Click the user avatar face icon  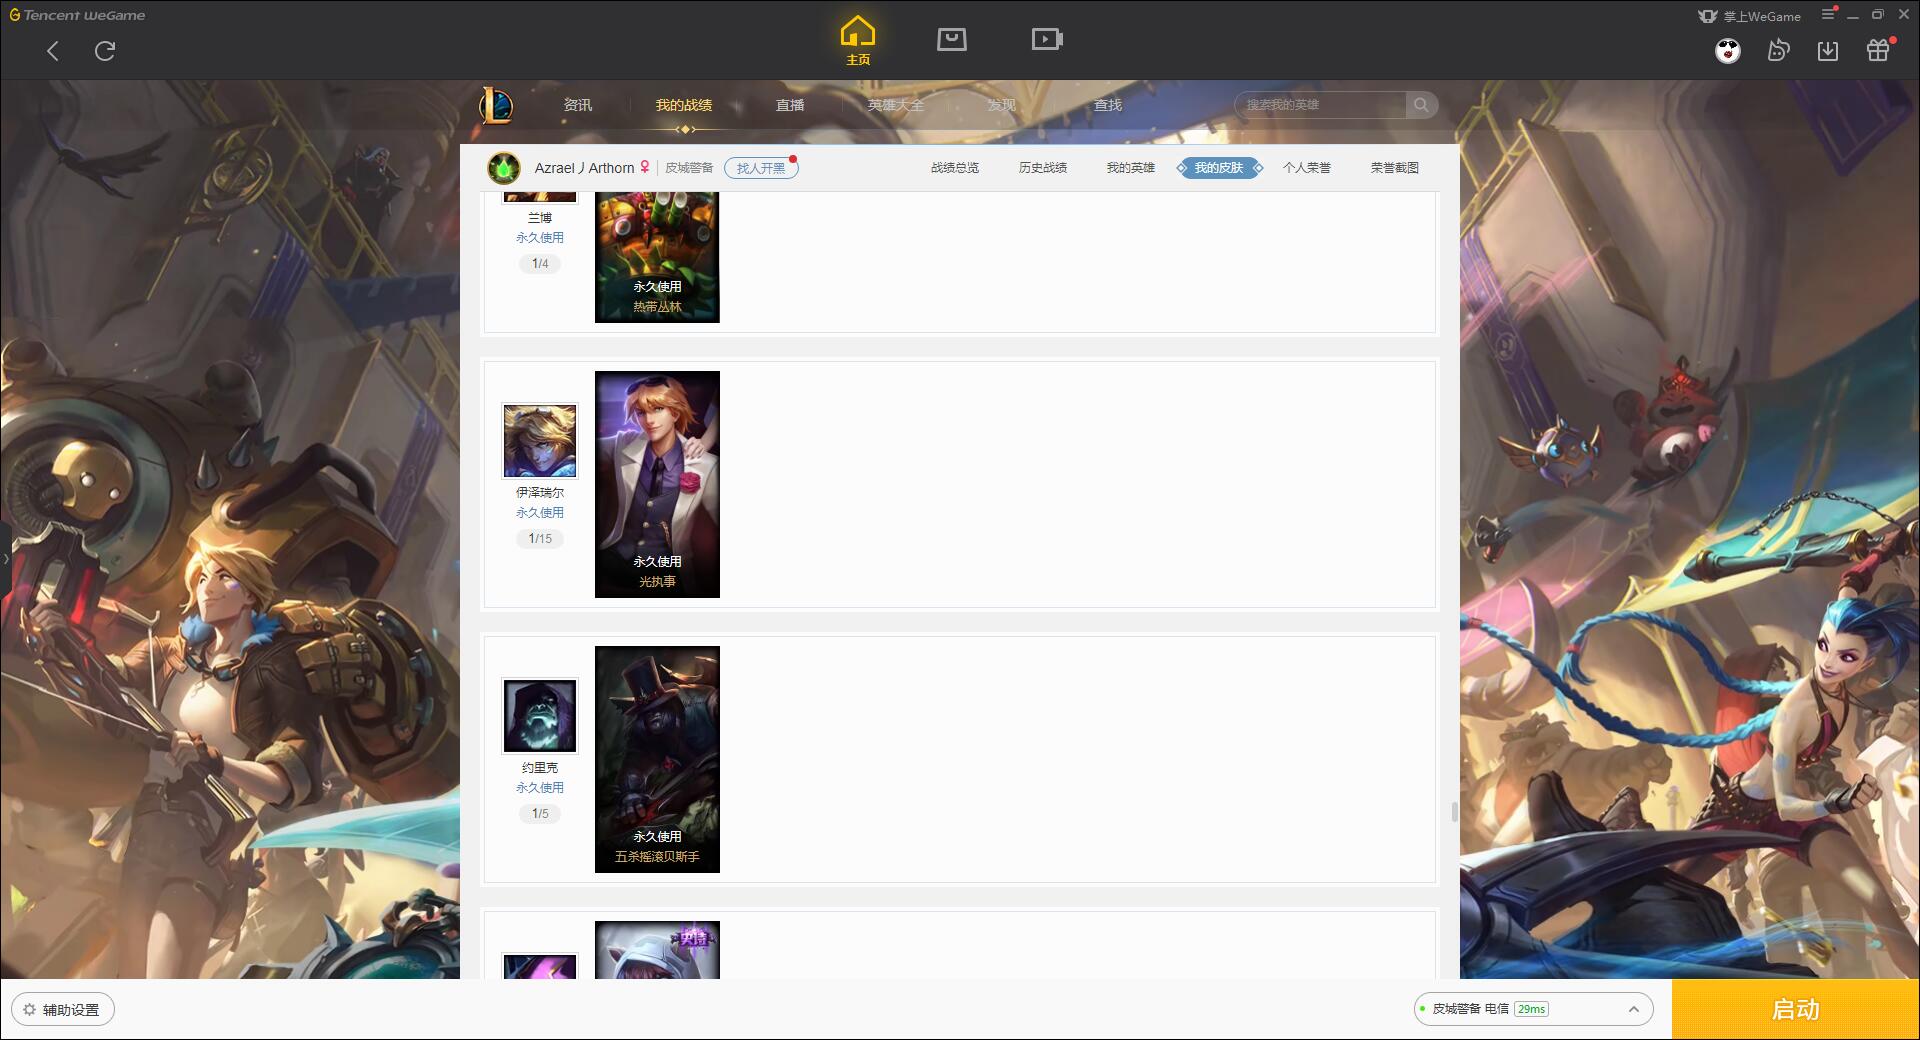[1728, 50]
